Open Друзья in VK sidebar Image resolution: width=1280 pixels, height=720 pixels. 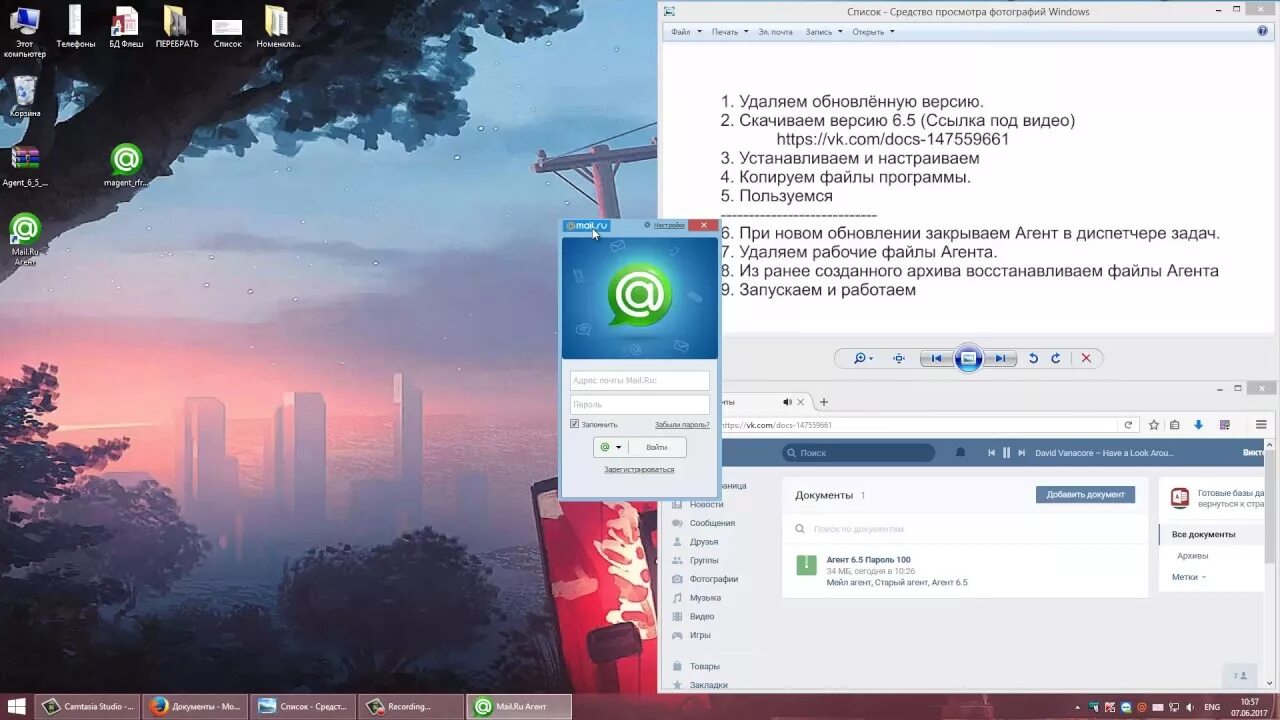704,542
